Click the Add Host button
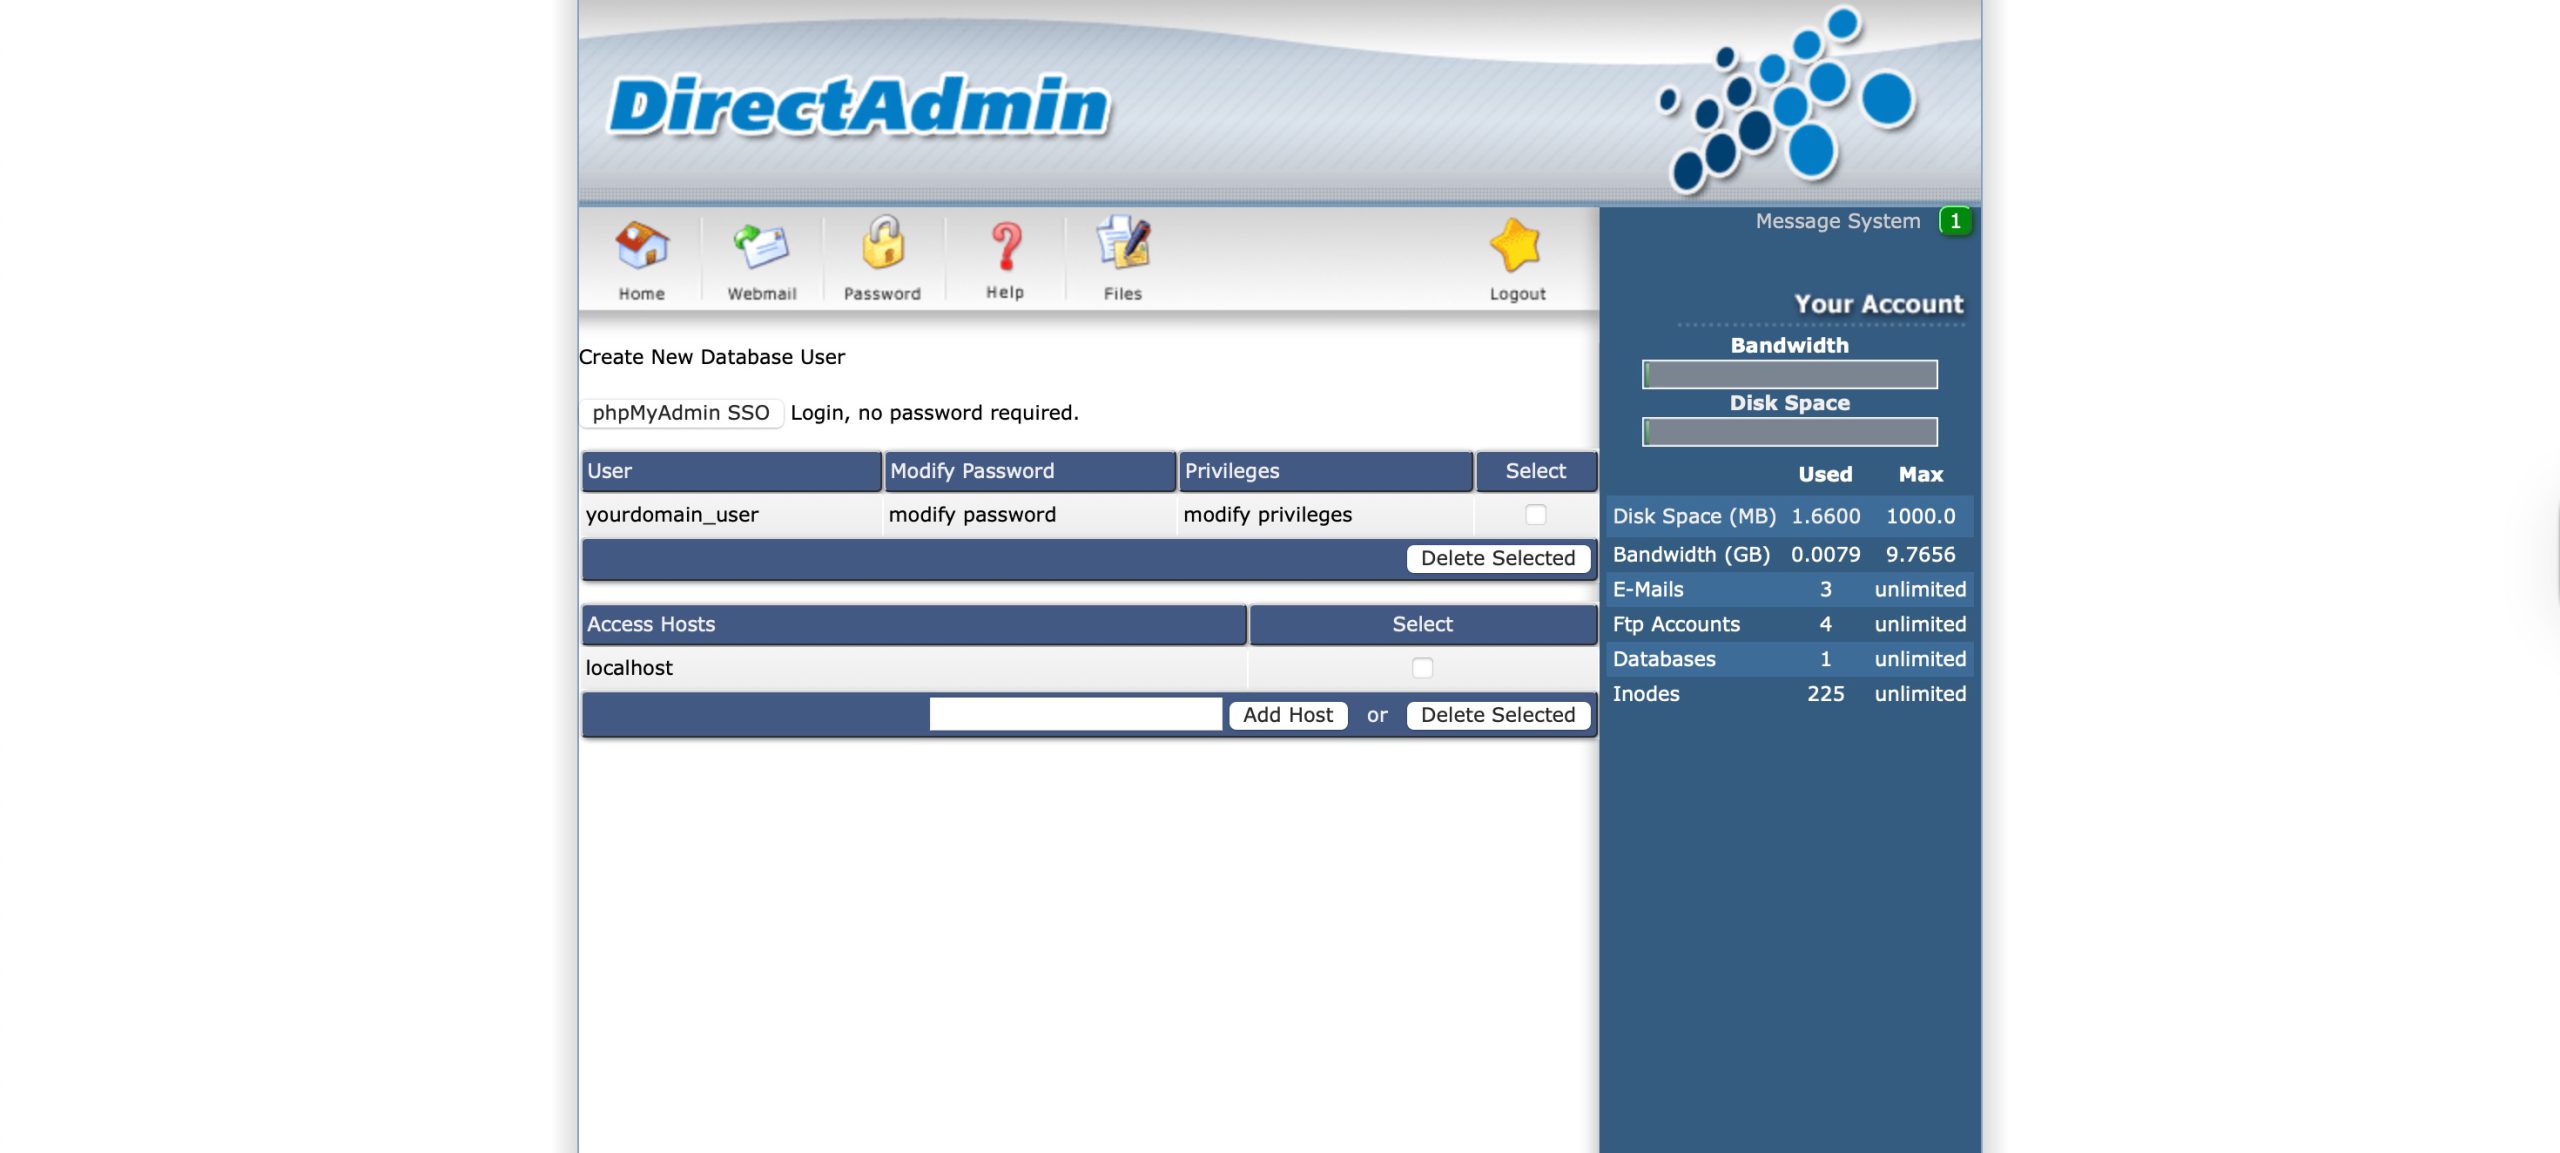Image resolution: width=2560 pixels, height=1153 pixels. click(1287, 715)
